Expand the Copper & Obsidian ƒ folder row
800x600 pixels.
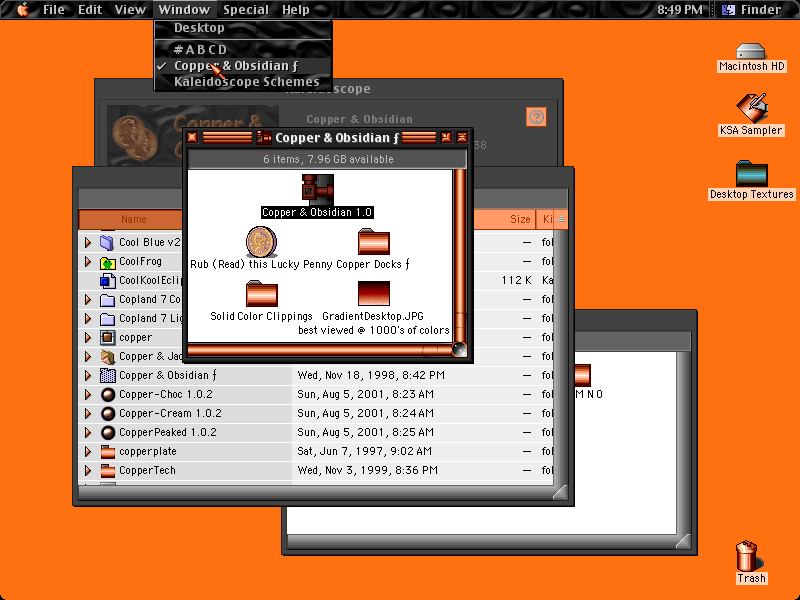point(88,376)
